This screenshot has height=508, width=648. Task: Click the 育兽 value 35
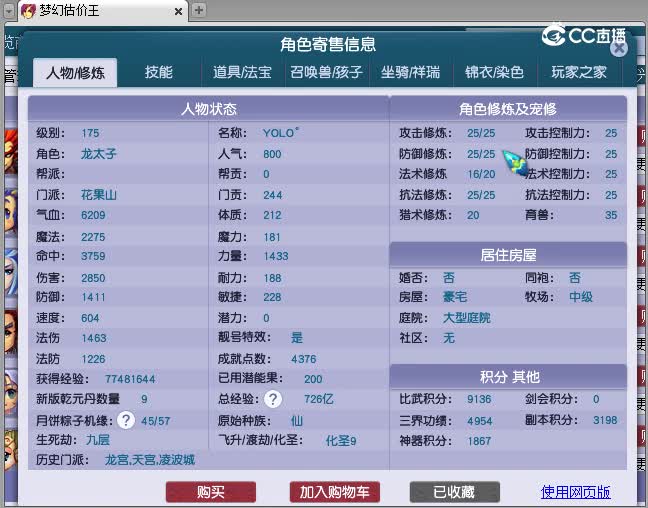[x=611, y=215]
